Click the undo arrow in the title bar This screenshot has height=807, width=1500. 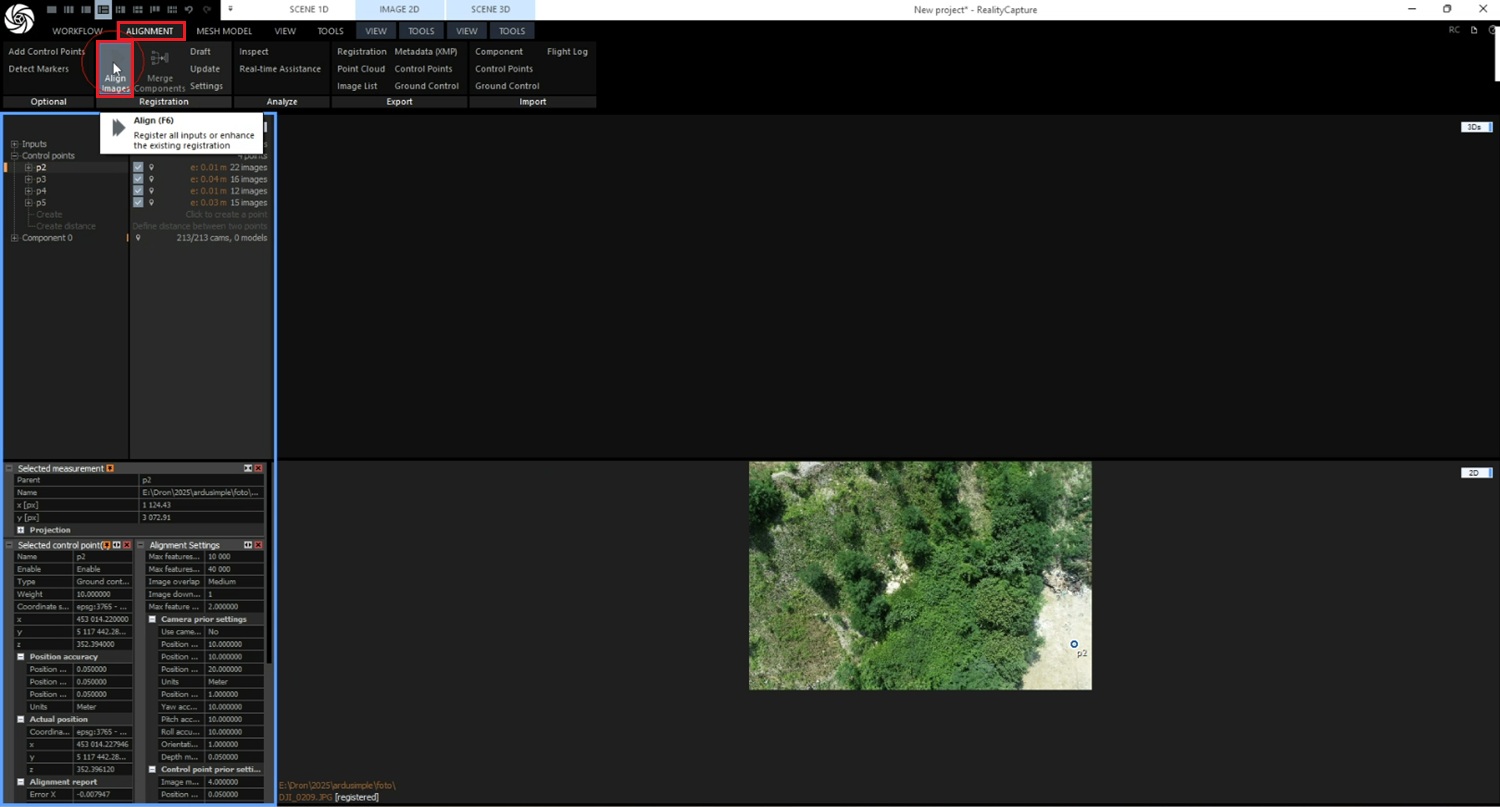click(x=189, y=9)
